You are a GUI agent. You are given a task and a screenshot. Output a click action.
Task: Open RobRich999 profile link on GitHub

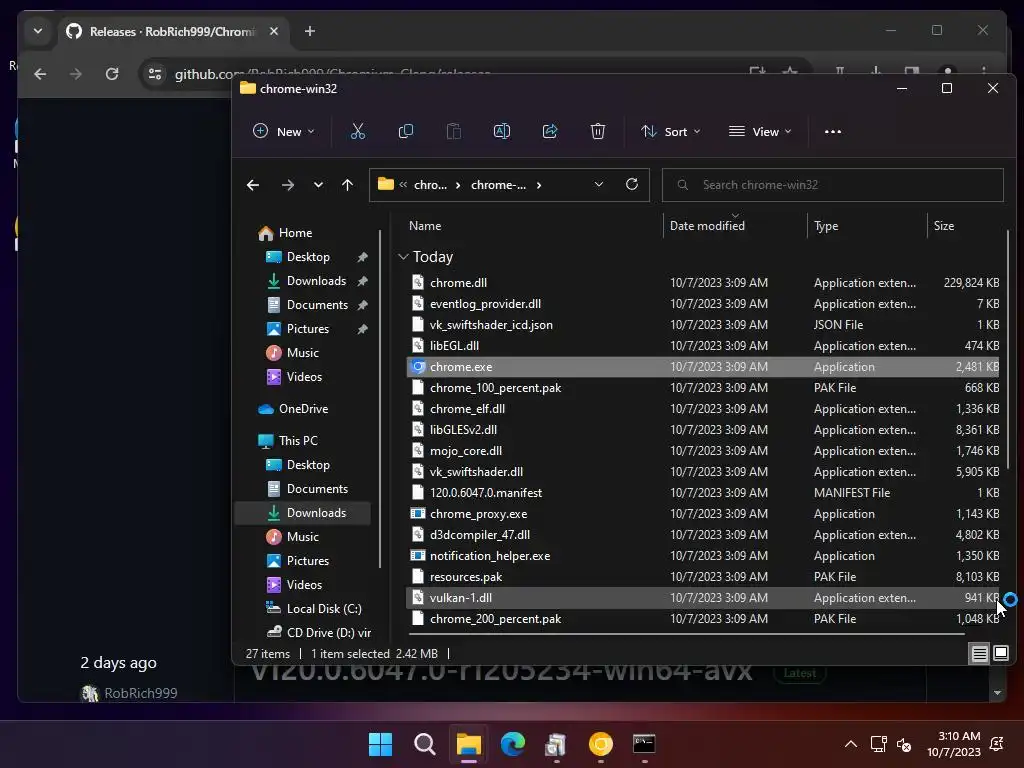140,693
